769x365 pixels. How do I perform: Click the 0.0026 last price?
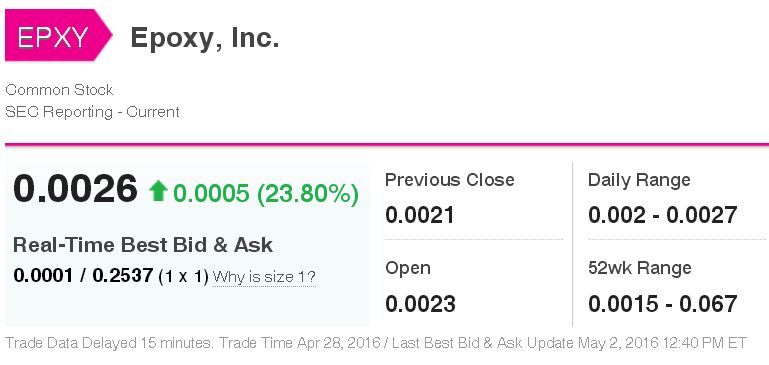75,189
